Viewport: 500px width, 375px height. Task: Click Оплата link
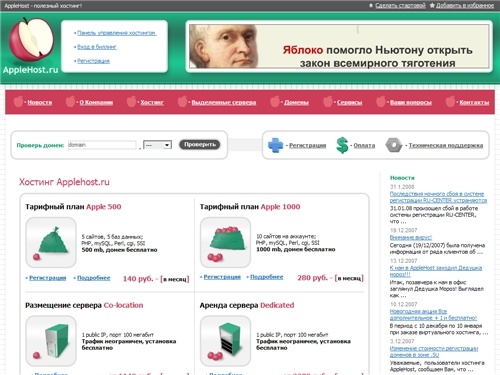364,145
